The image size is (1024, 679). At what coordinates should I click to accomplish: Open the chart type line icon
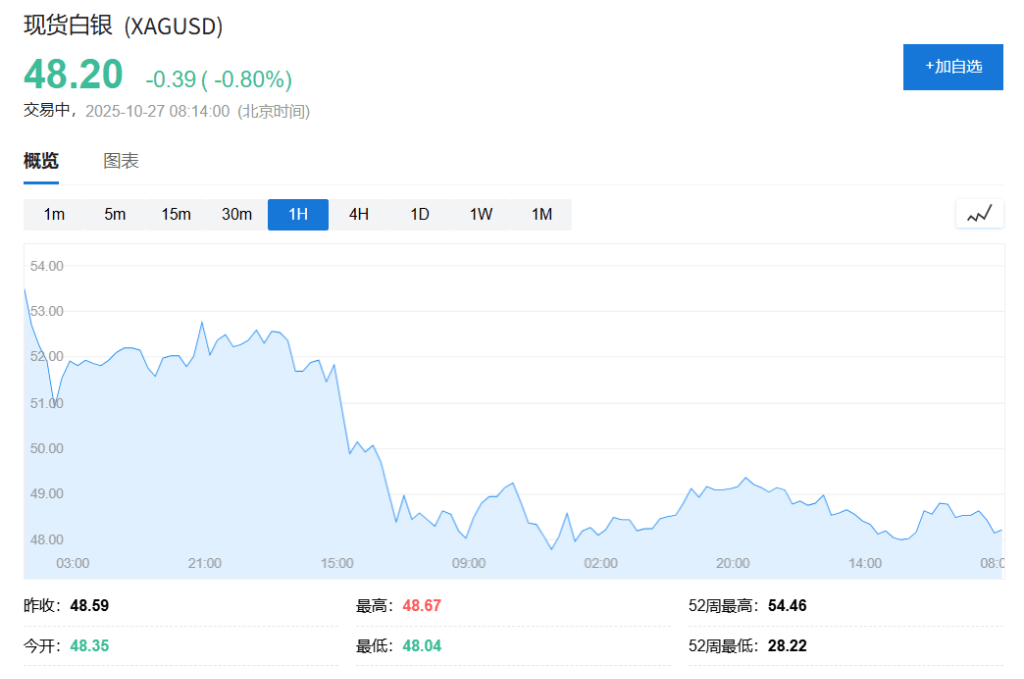[979, 214]
